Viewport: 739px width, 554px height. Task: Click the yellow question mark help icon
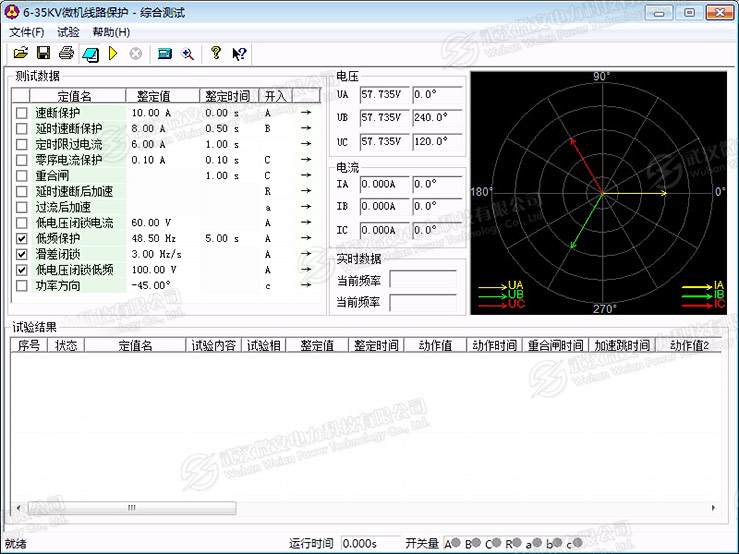click(x=215, y=53)
